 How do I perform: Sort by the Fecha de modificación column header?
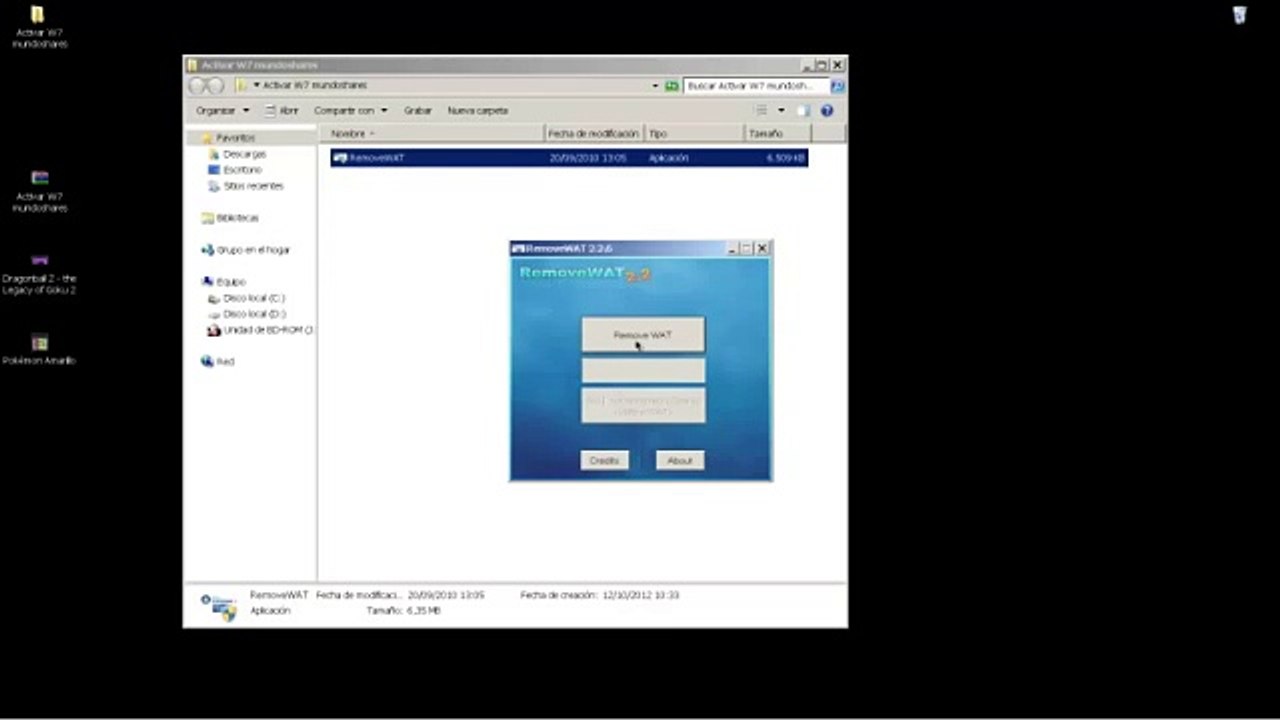[594, 133]
